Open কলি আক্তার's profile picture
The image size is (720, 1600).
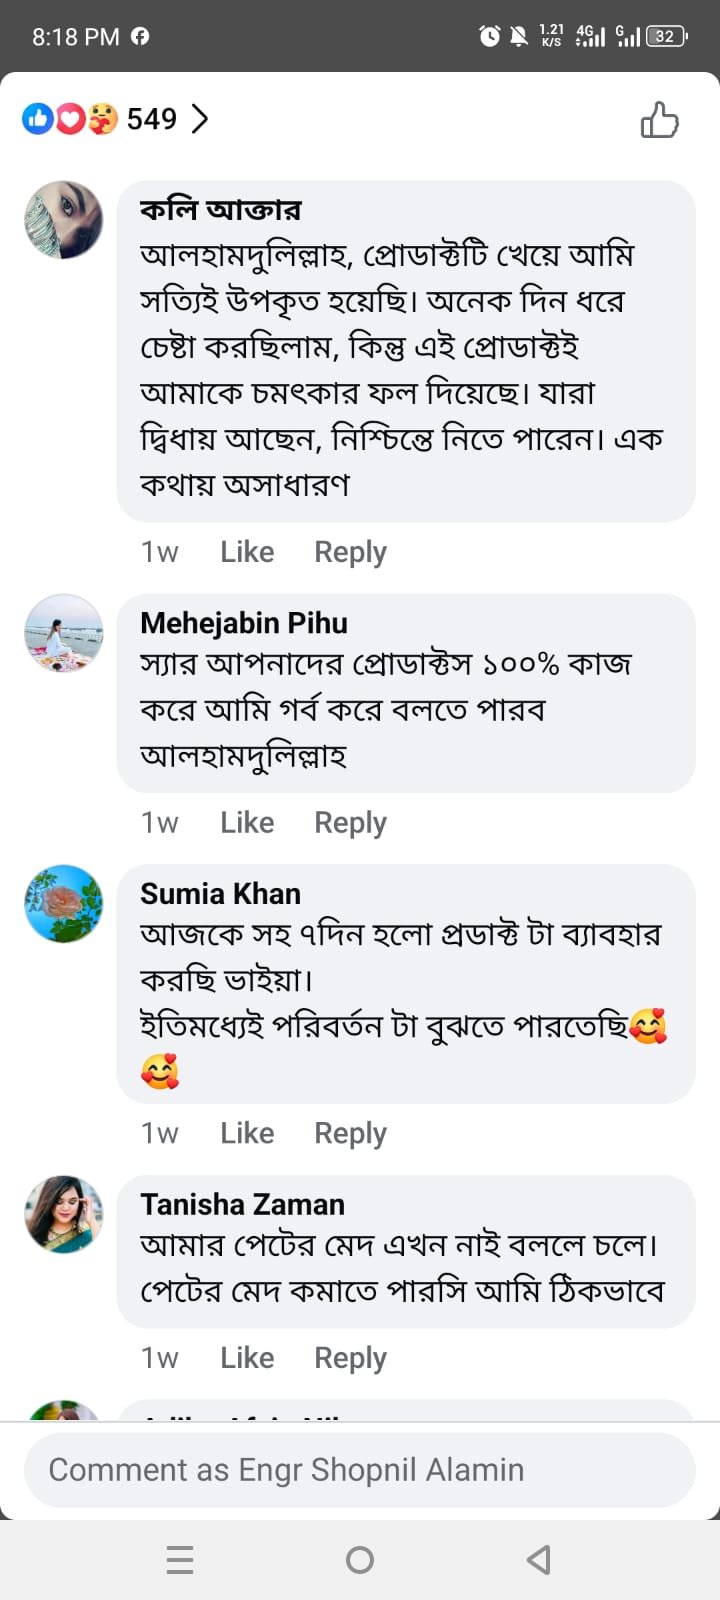tap(64, 220)
